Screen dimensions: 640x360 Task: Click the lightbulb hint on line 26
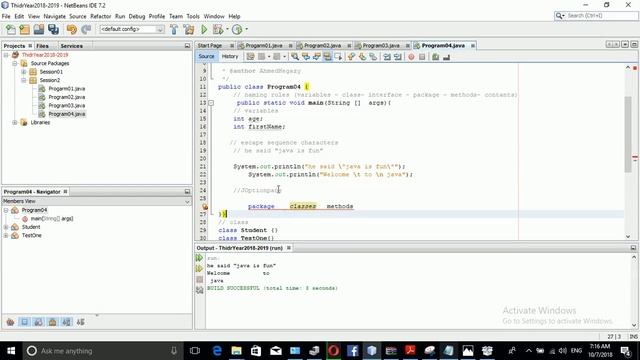(205, 207)
